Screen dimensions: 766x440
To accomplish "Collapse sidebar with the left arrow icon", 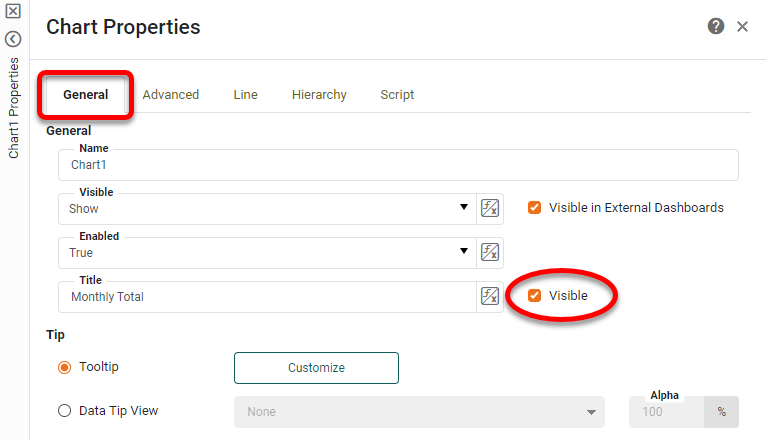I will pyautogui.click(x=14, y=39).
